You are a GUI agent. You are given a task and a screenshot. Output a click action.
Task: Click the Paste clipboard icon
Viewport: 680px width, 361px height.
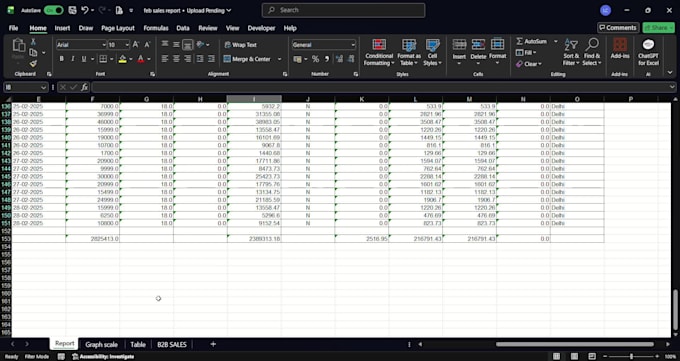pos(18,45)
